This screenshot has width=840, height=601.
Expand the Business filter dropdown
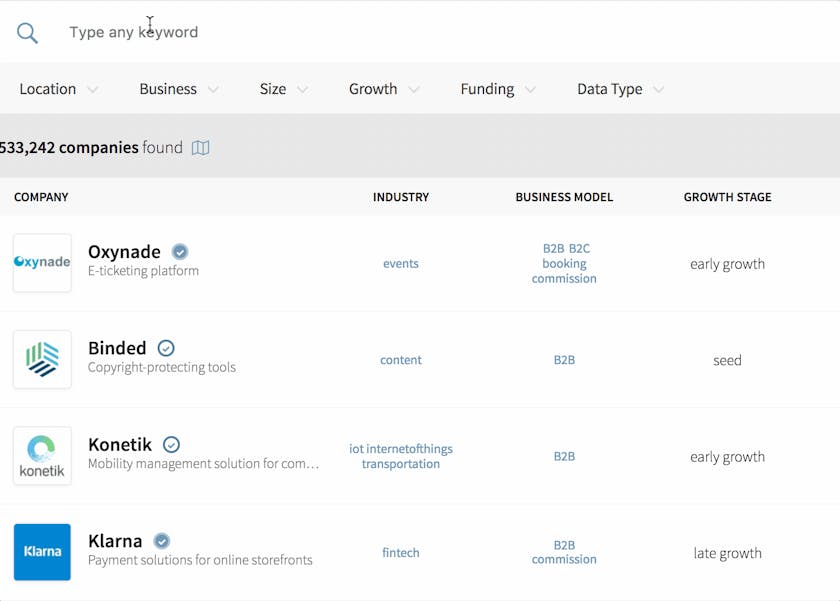[x=179, y=89]
